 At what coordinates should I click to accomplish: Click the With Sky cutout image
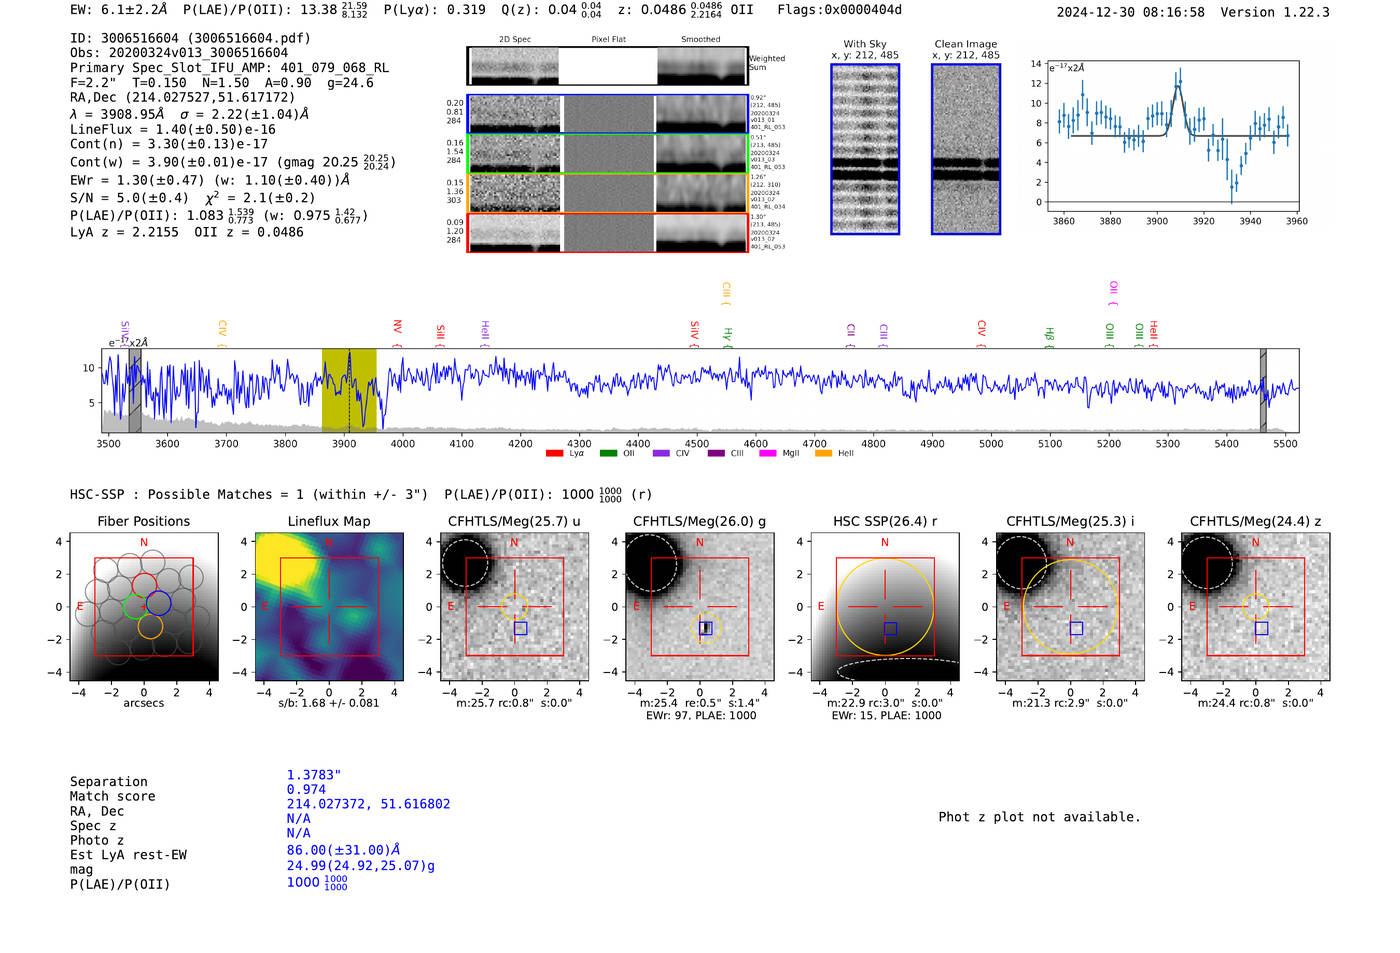click(x=865, y=149)
